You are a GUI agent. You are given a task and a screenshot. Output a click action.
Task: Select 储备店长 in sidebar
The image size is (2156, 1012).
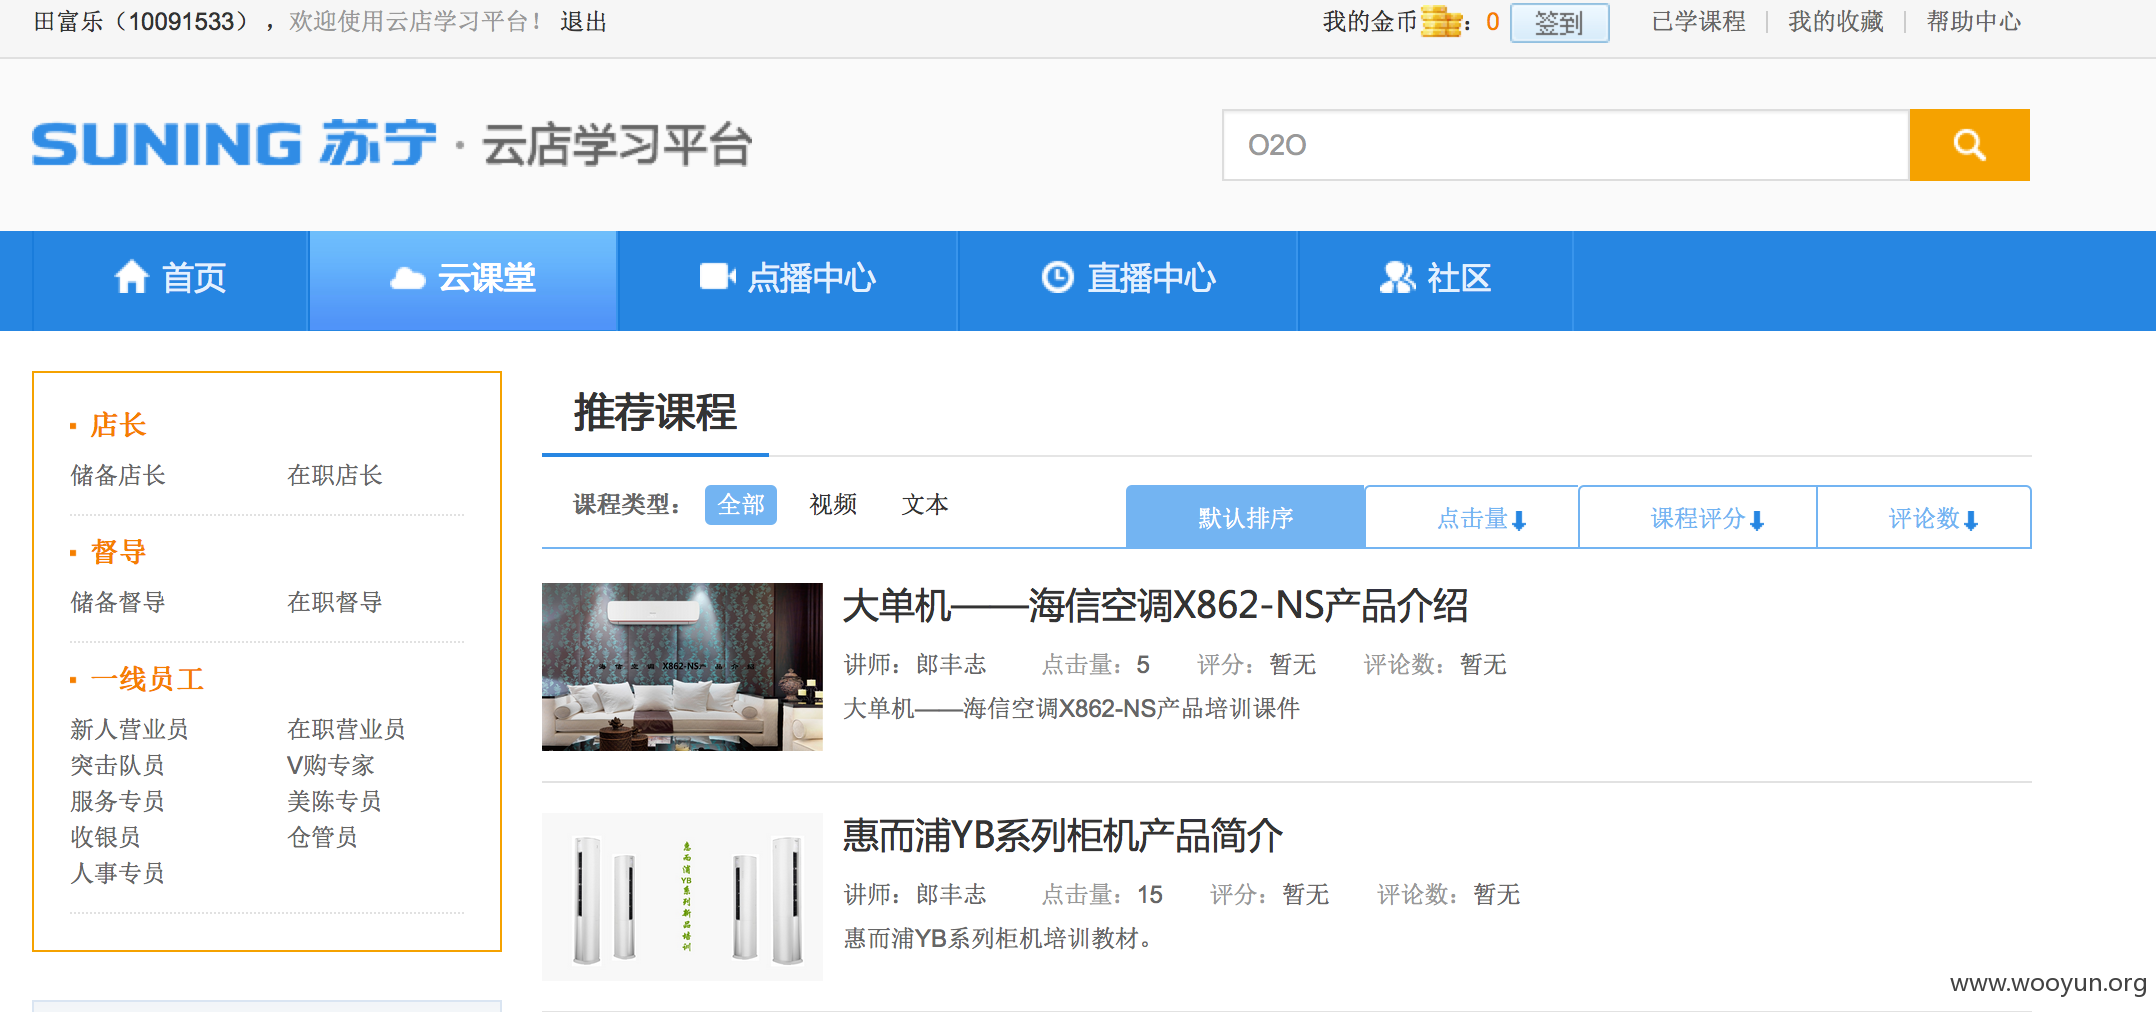click(118, 475)
